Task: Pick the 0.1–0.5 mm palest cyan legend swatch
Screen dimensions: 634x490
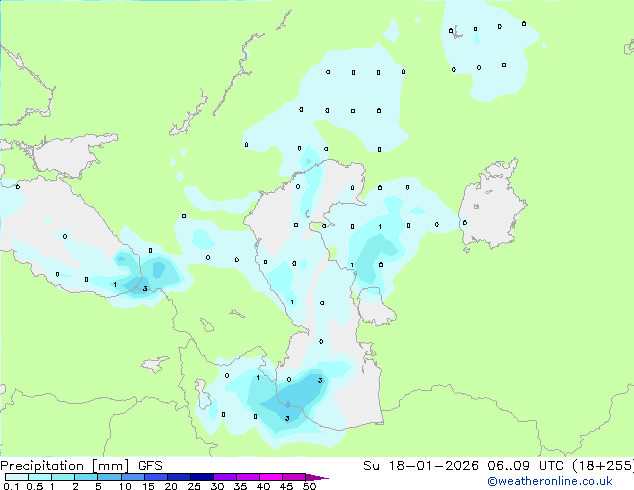Action: (17, 477)
